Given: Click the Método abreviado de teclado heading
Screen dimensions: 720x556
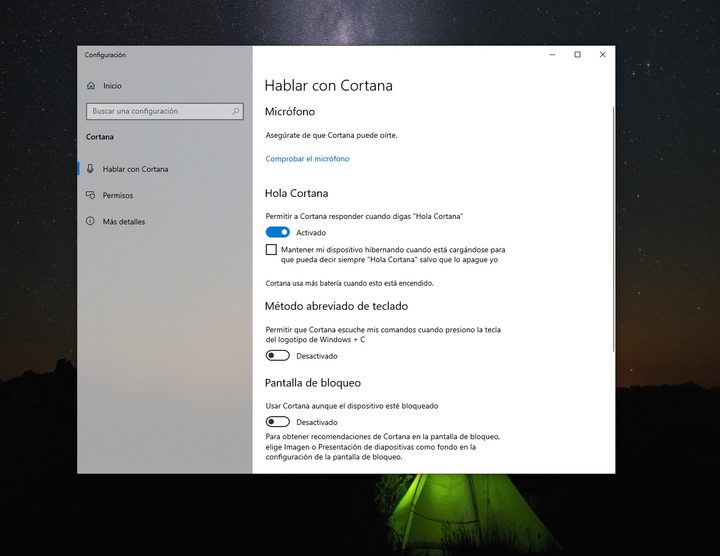Looking at the screenshot, I should 336,306.
